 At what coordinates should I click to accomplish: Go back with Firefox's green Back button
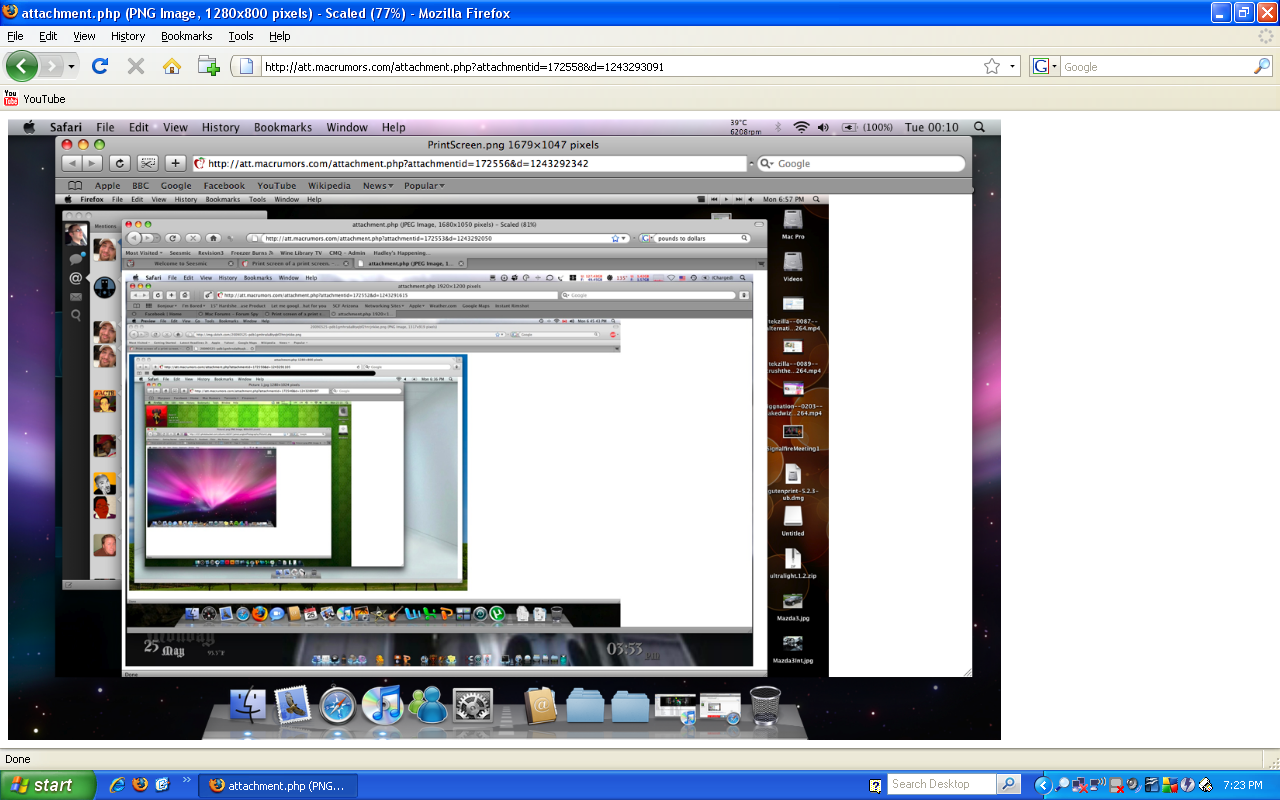pyautogui.click(x=22, y=67)
